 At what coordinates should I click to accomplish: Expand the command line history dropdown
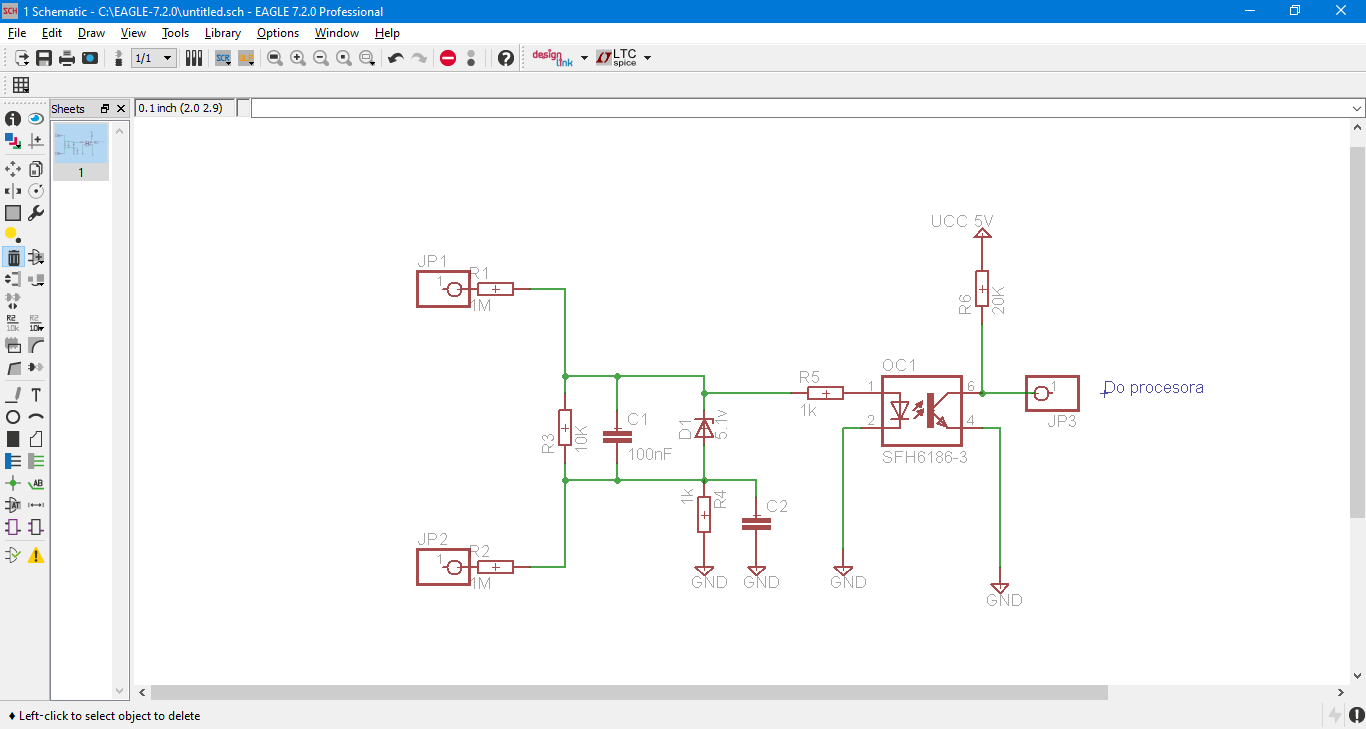pos(1357,108)
